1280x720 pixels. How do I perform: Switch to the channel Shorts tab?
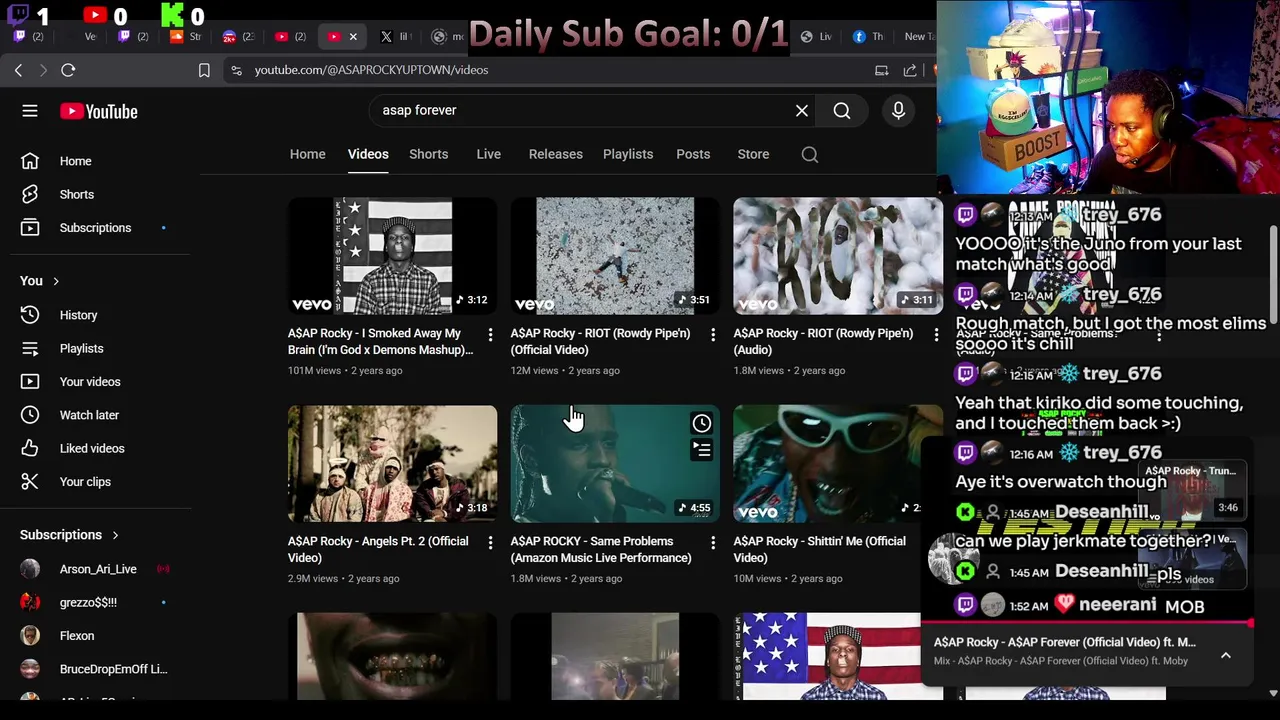coord(428,154)
